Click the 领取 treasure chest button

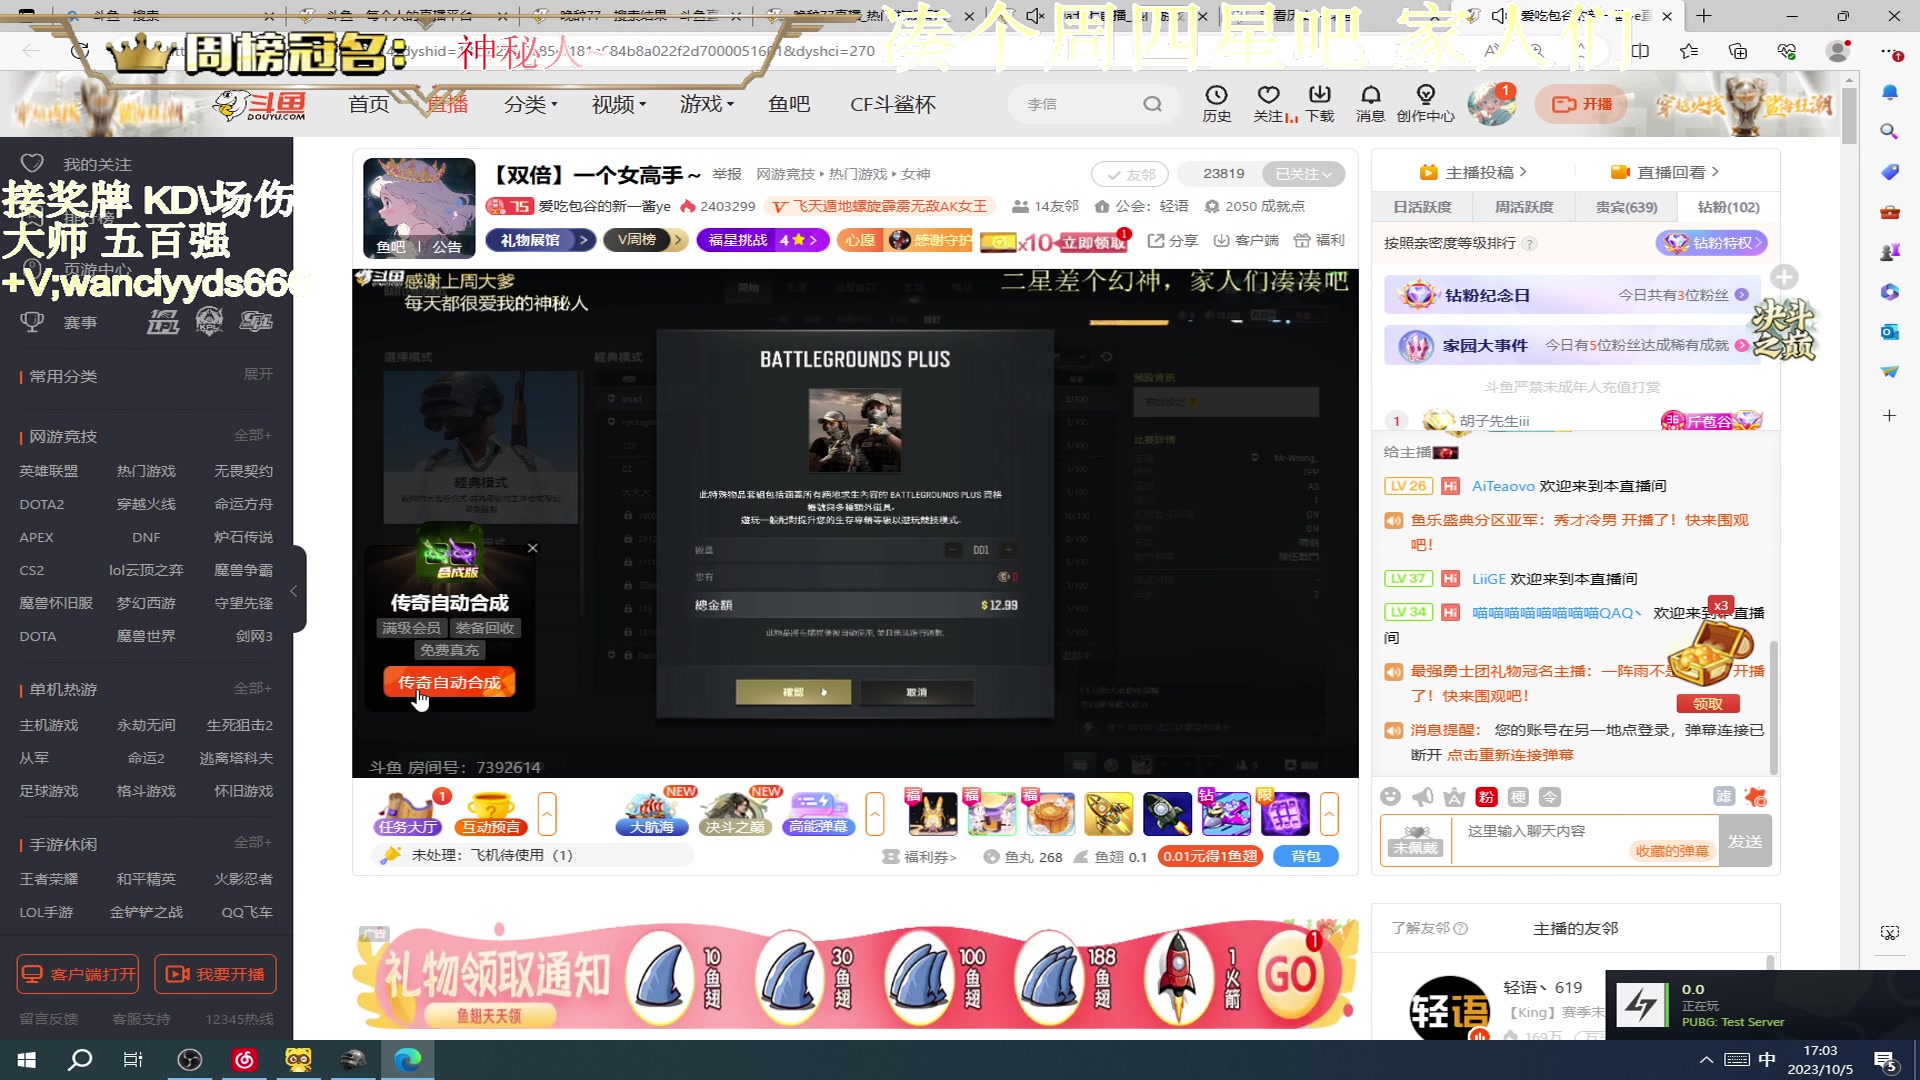(1708, 704)
